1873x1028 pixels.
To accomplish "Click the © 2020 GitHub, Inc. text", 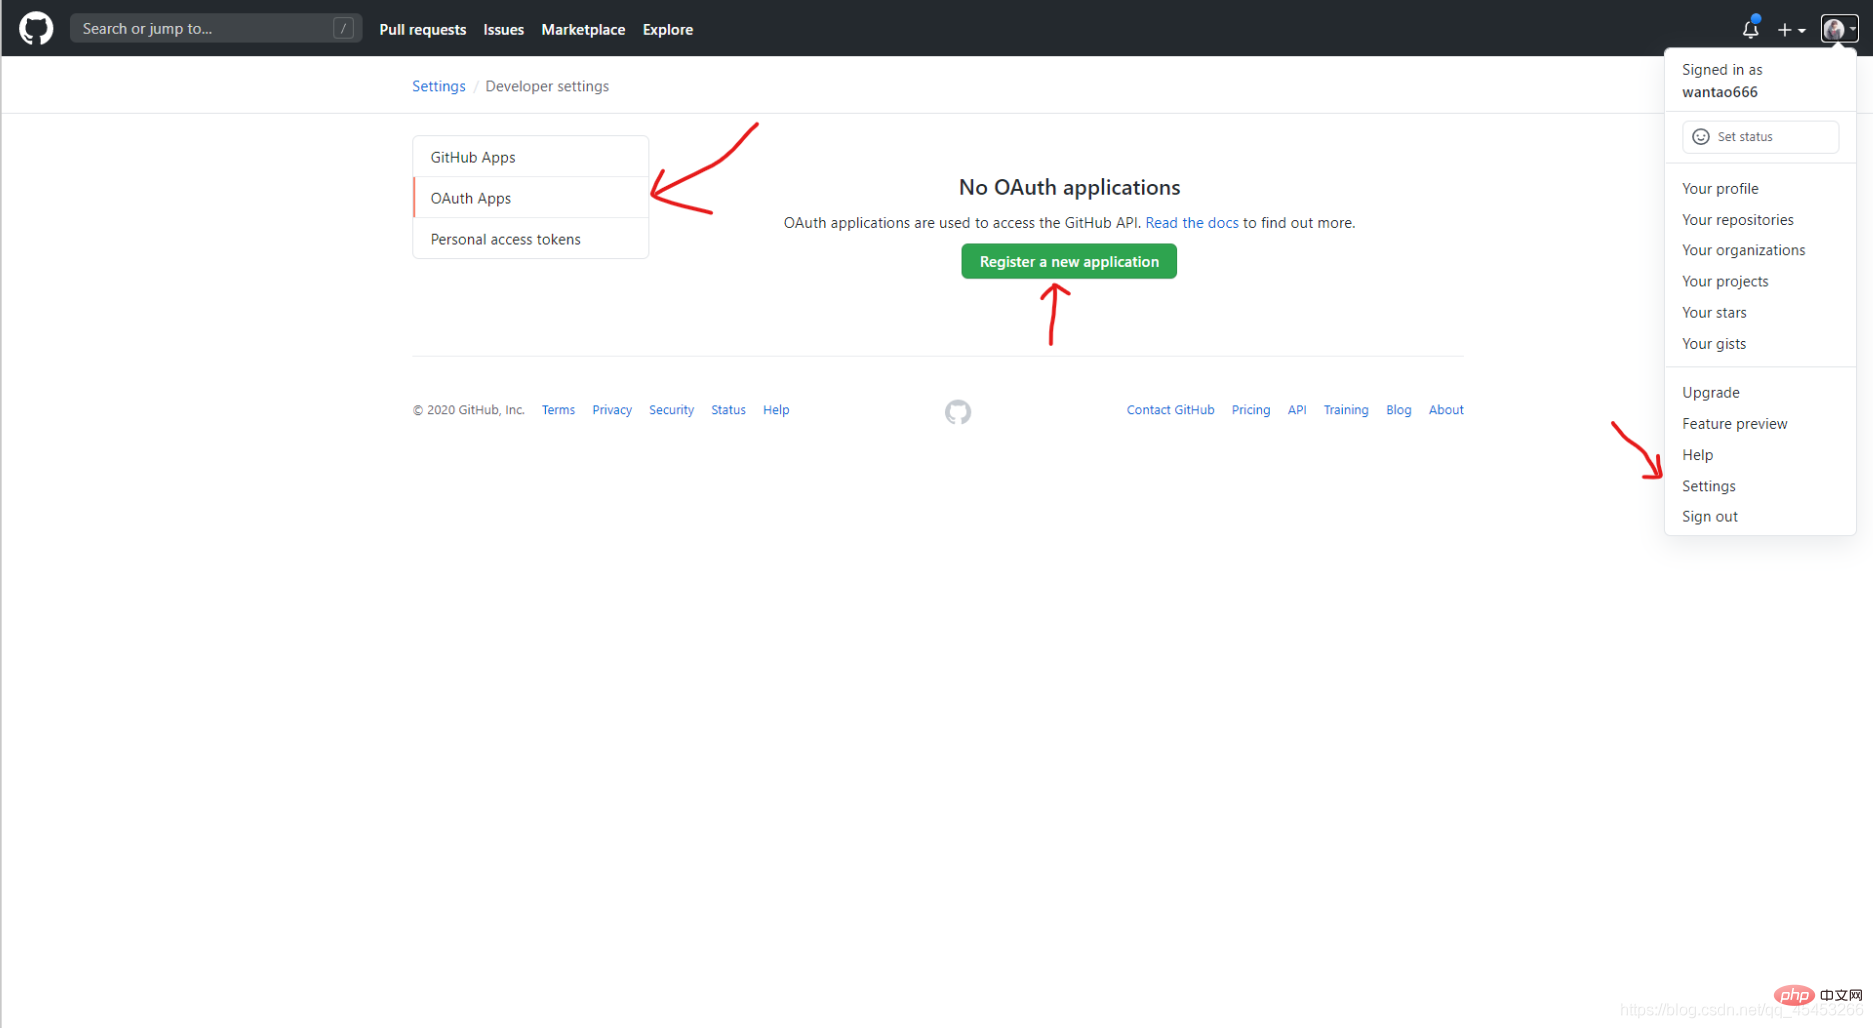I will [468, 410].
